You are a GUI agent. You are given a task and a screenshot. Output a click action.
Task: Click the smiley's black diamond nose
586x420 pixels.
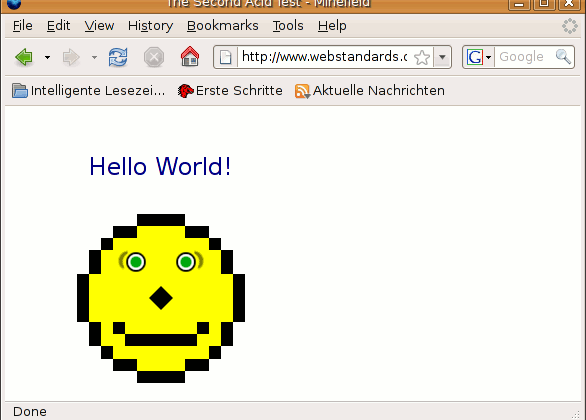[161, 298]
